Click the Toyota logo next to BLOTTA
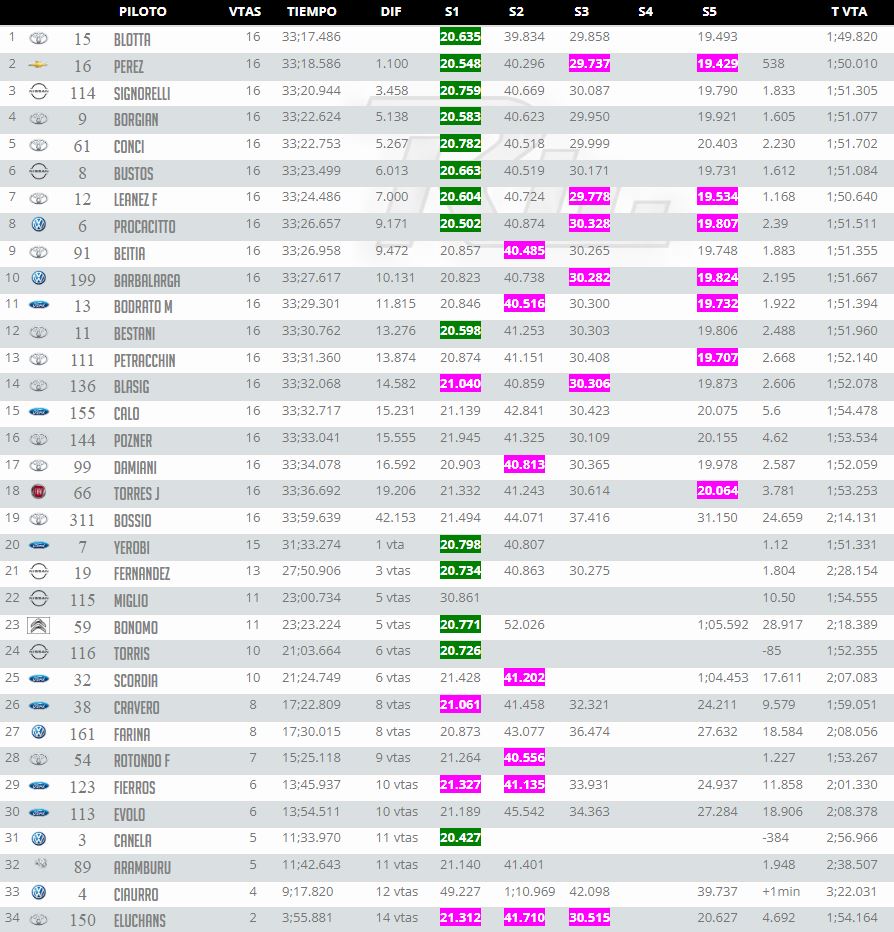Image resolution: width=894 pixels, height=932 pixels. (39, 38)
